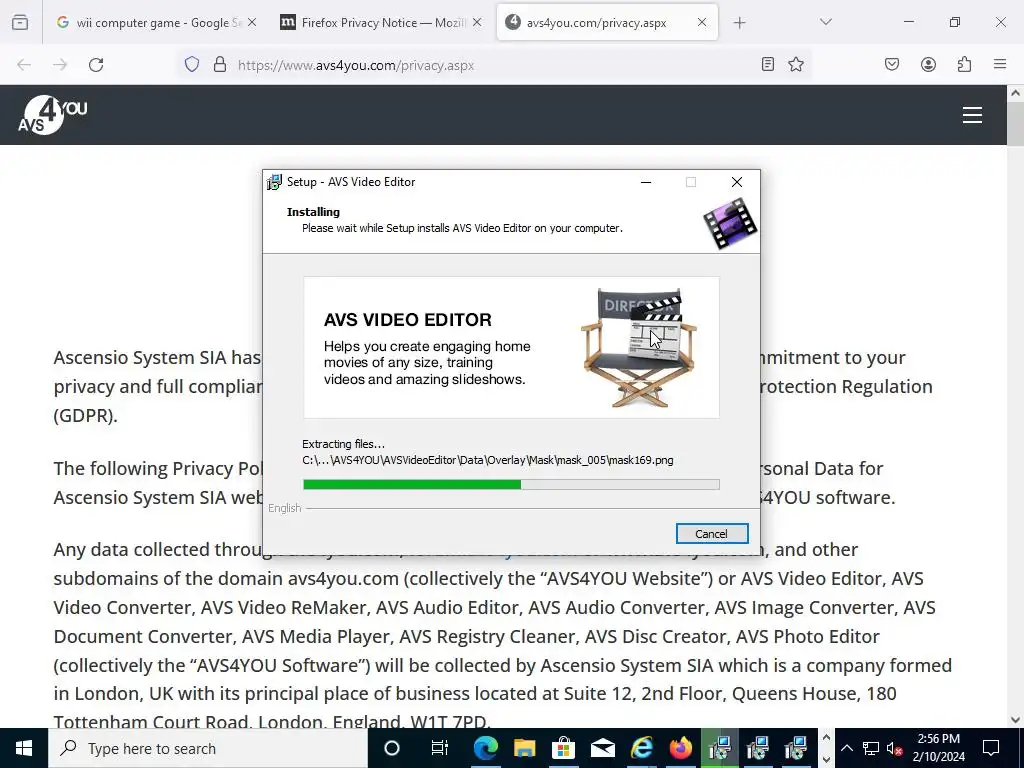Click the AVS Video Editor promotional banner image

511,347
